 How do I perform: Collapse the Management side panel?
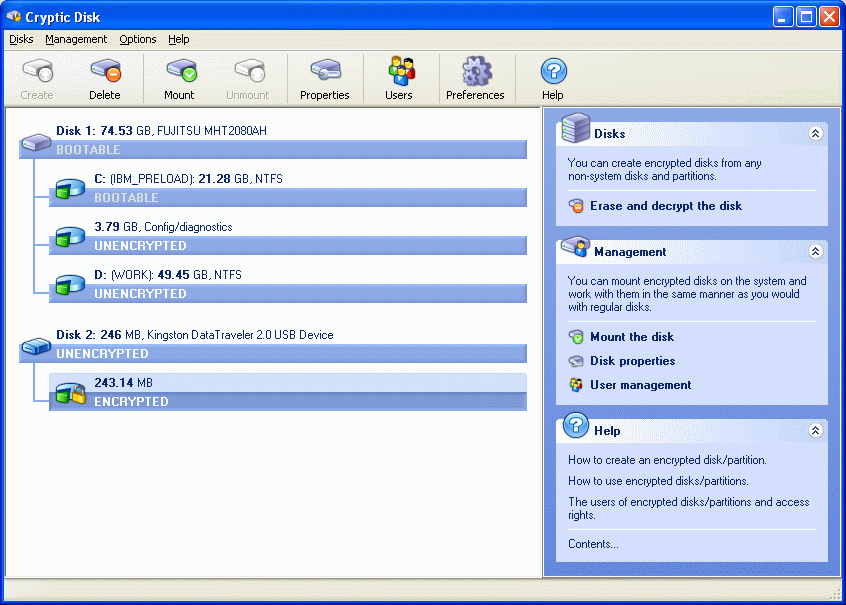point(815,252)
